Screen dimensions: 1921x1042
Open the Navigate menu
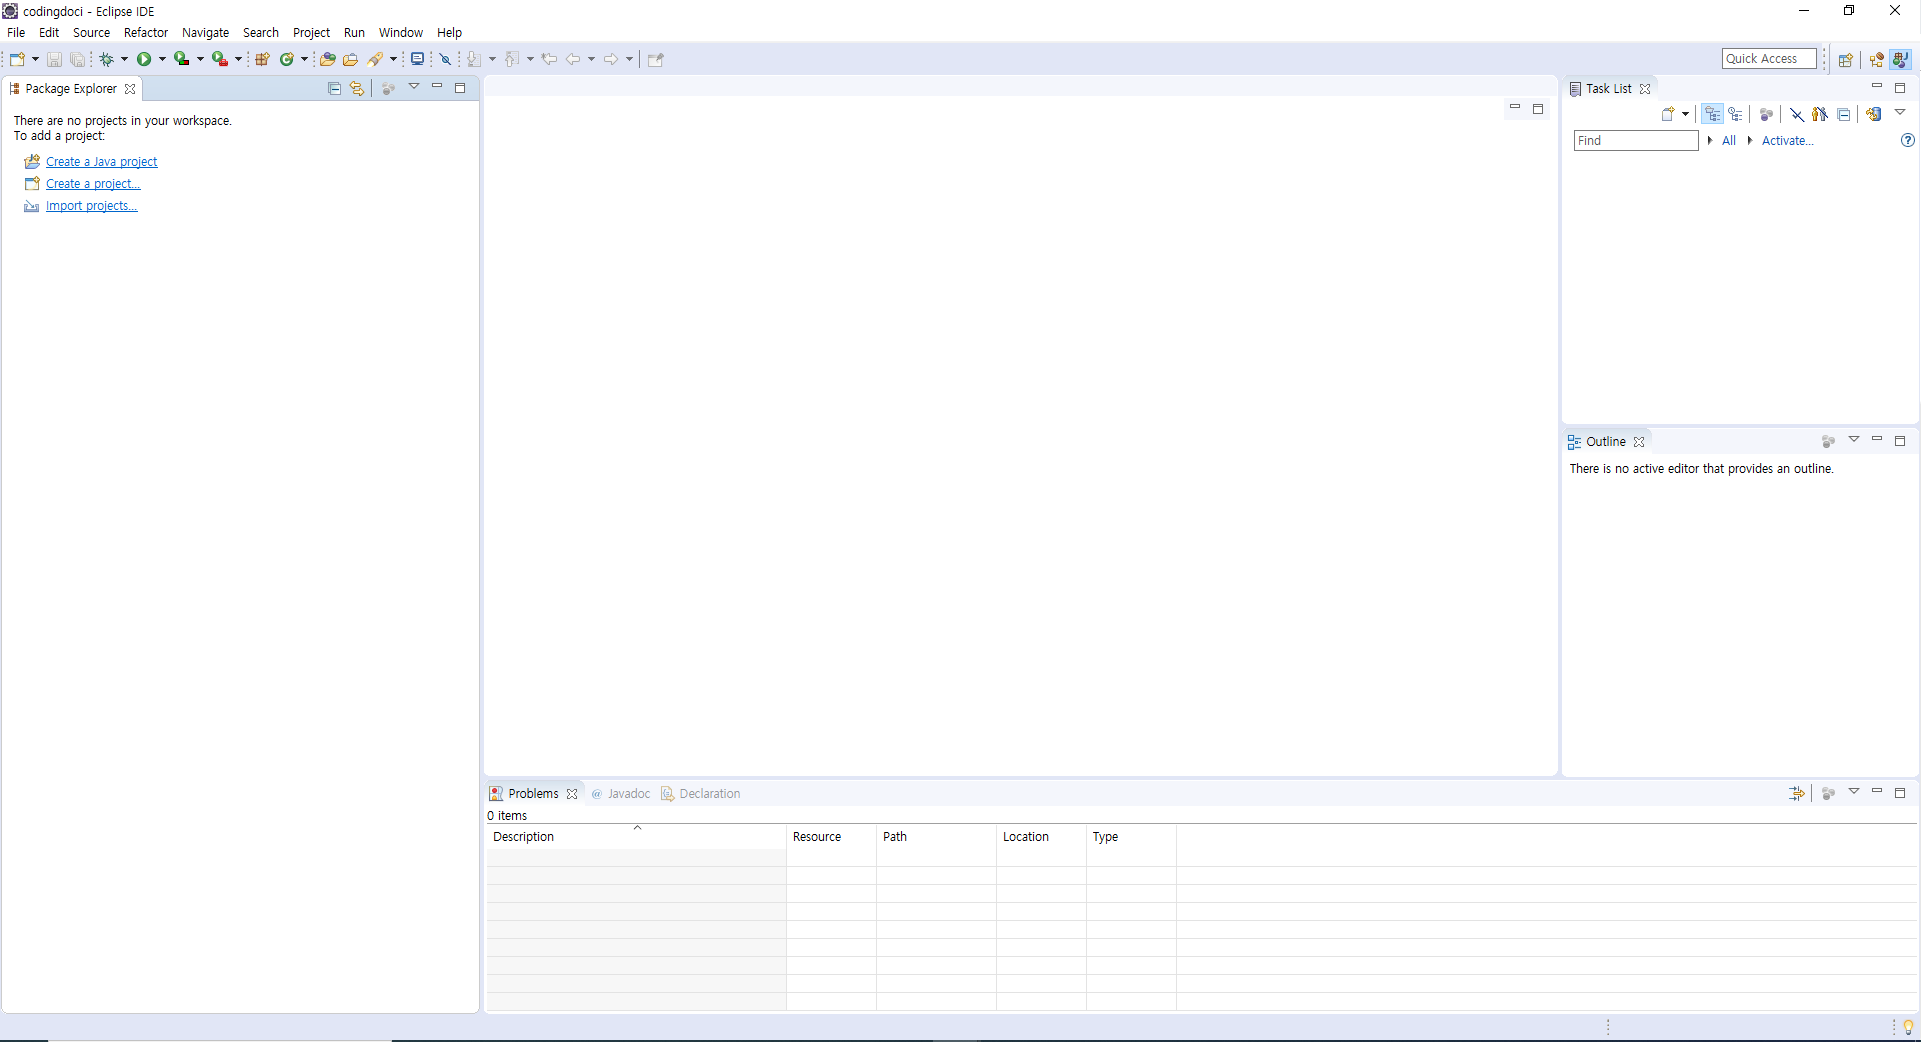(x=205, y=32)
